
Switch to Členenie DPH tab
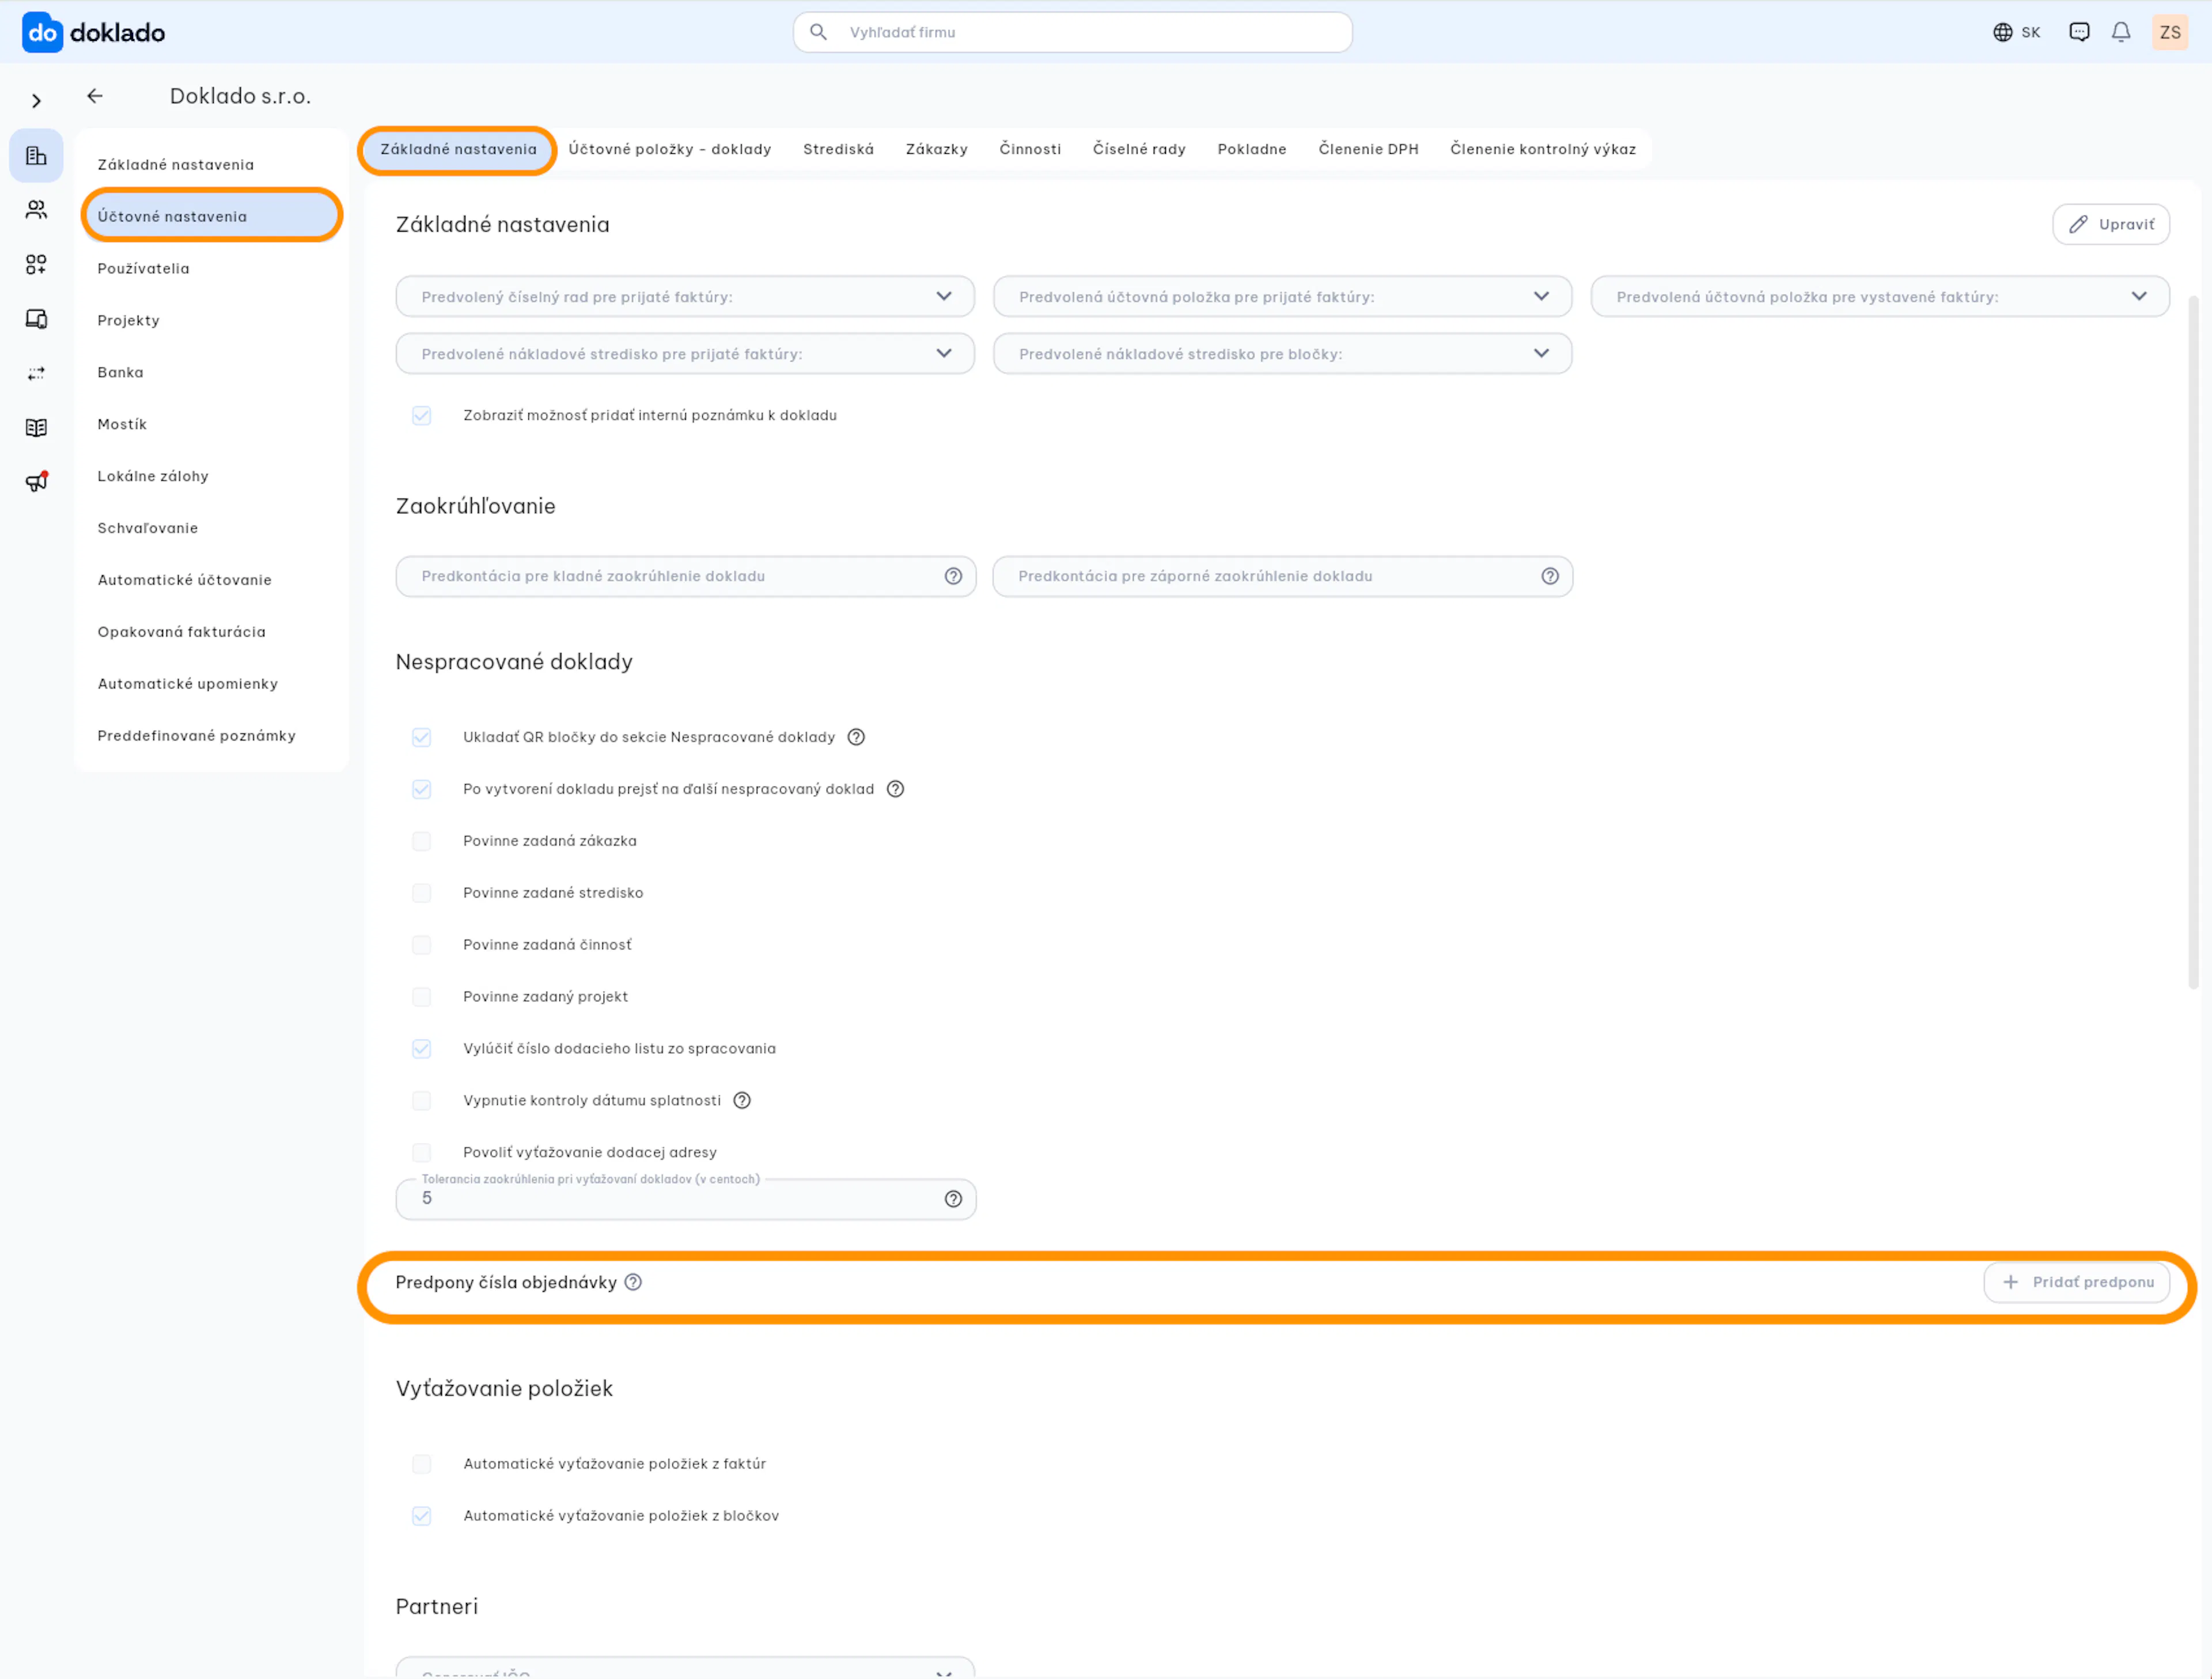1368,149
